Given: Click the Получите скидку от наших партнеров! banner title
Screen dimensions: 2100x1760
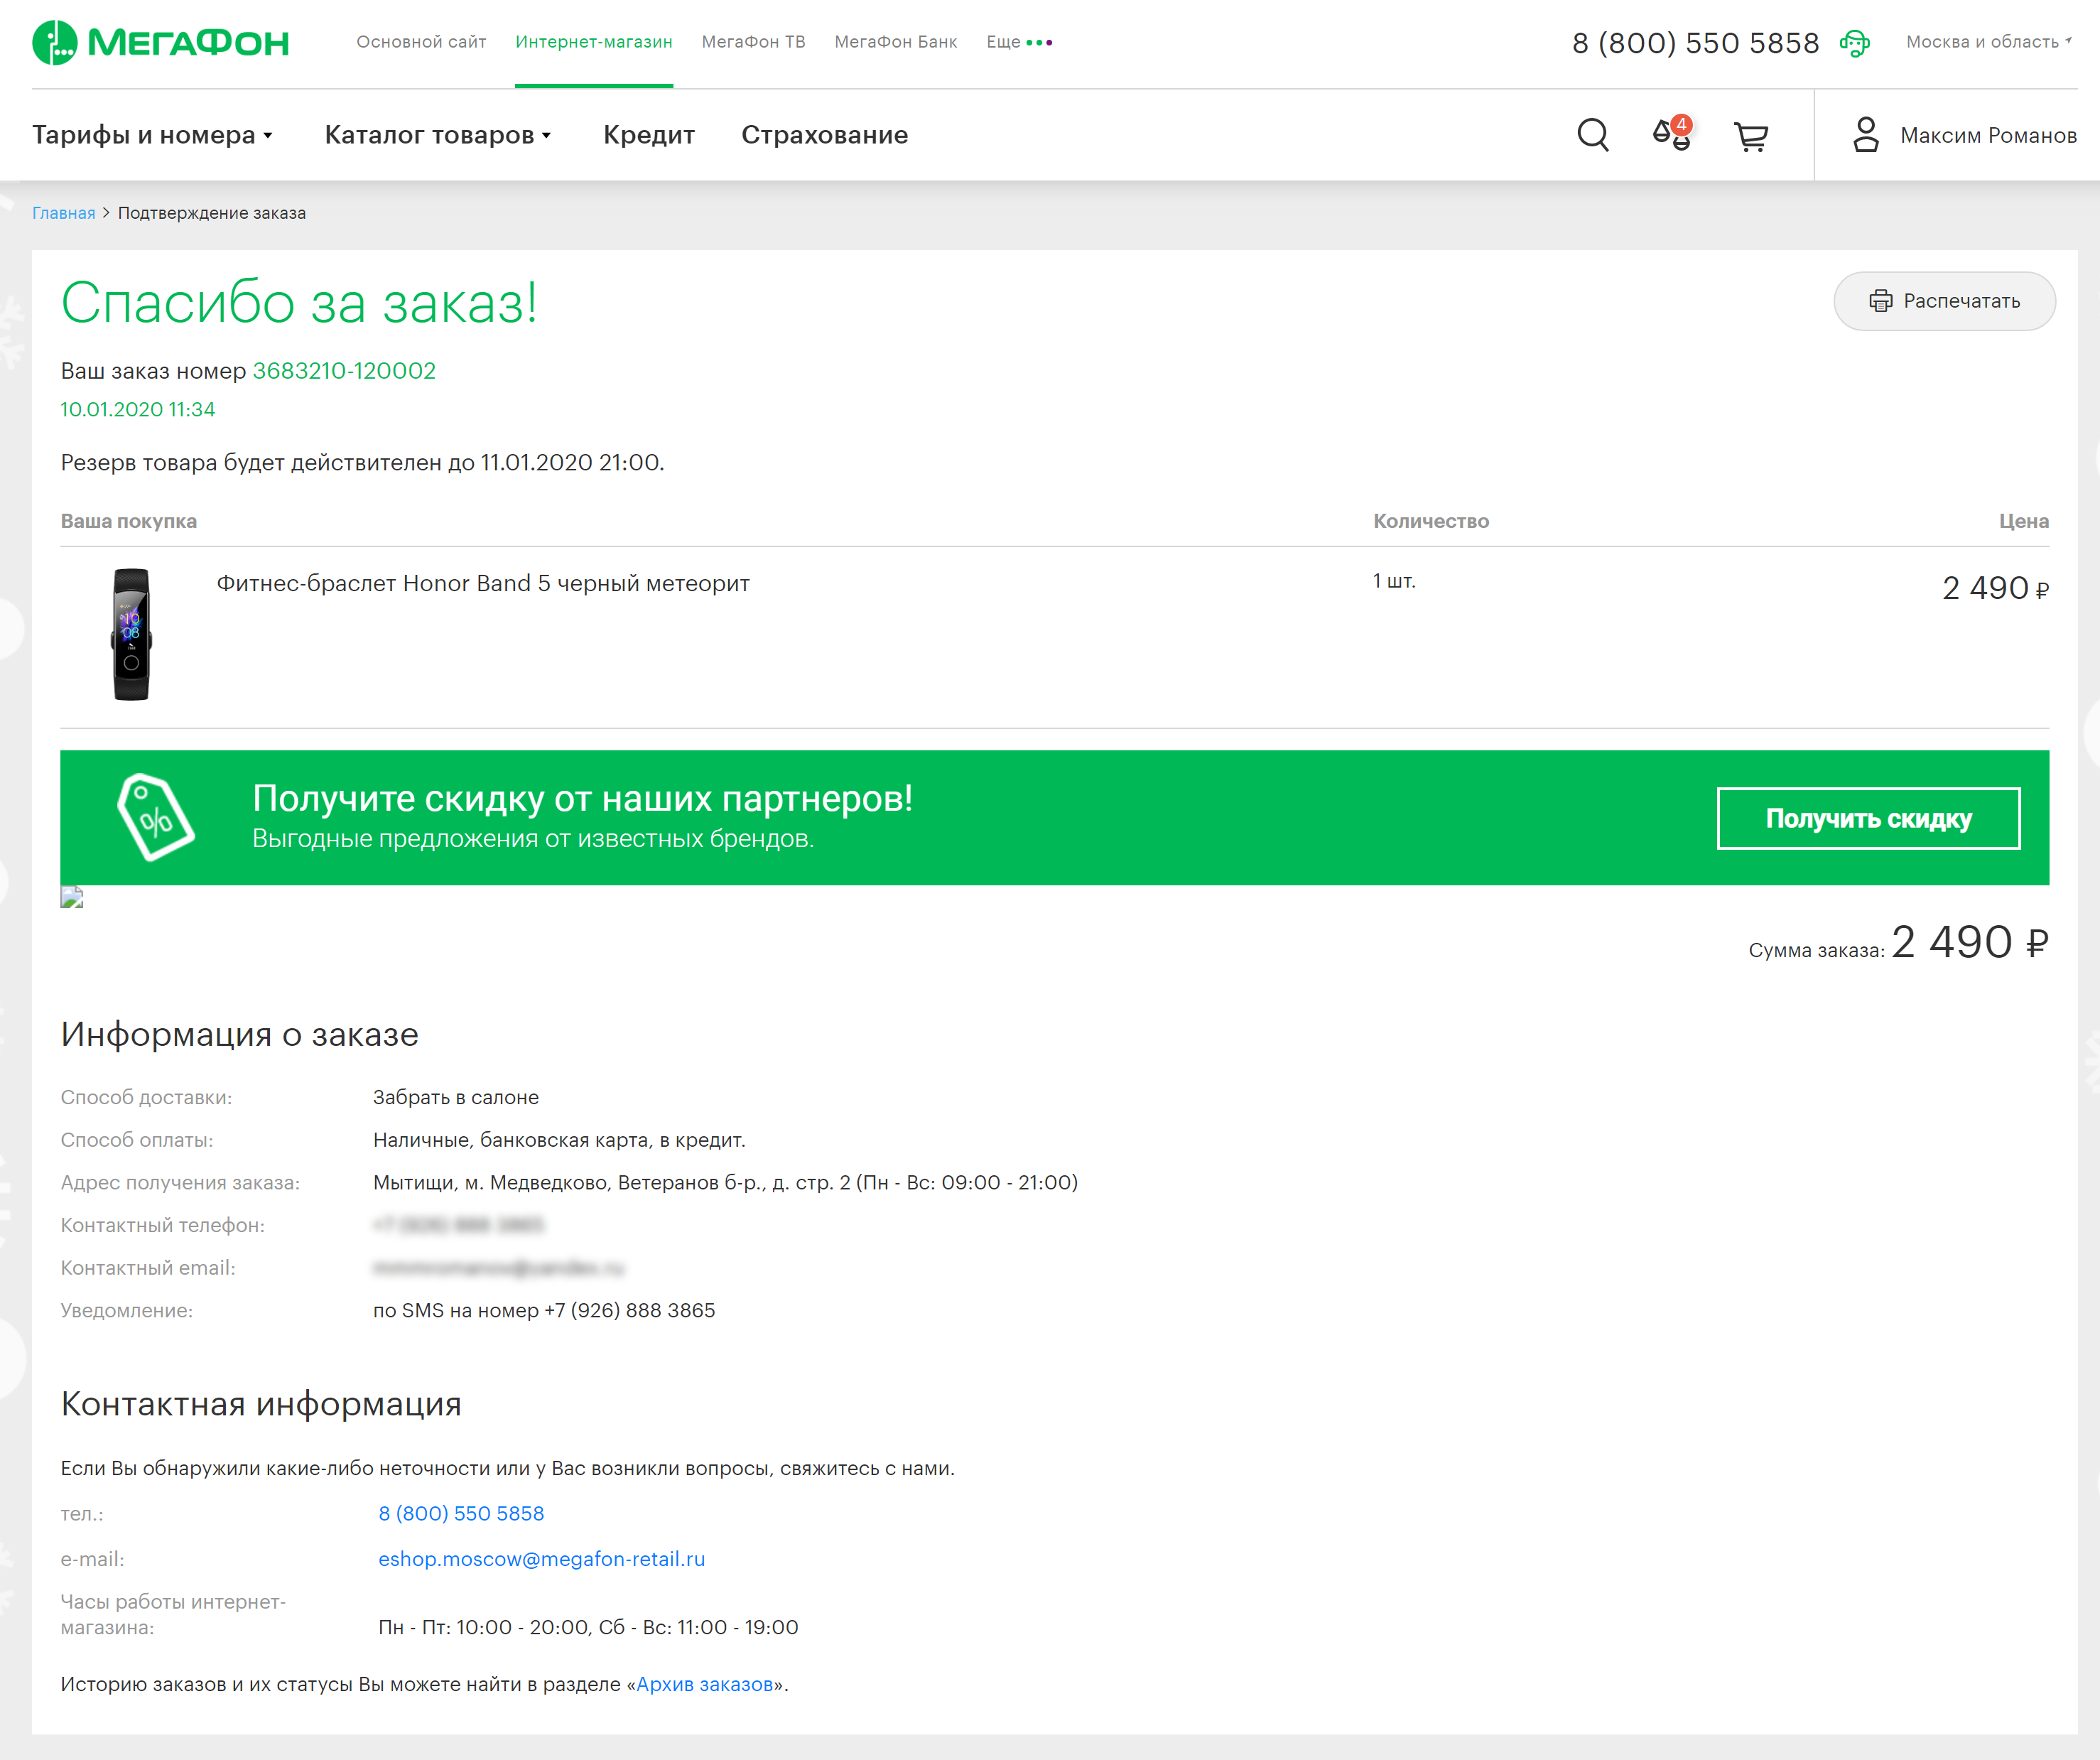Looking at the screenshot, I should click(x=582, y=798).
